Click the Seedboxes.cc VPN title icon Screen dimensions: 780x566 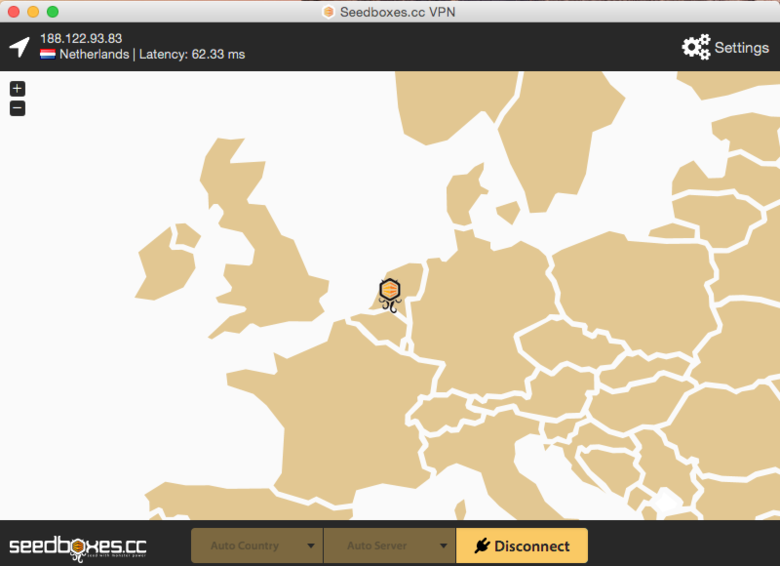pos(328,11)
